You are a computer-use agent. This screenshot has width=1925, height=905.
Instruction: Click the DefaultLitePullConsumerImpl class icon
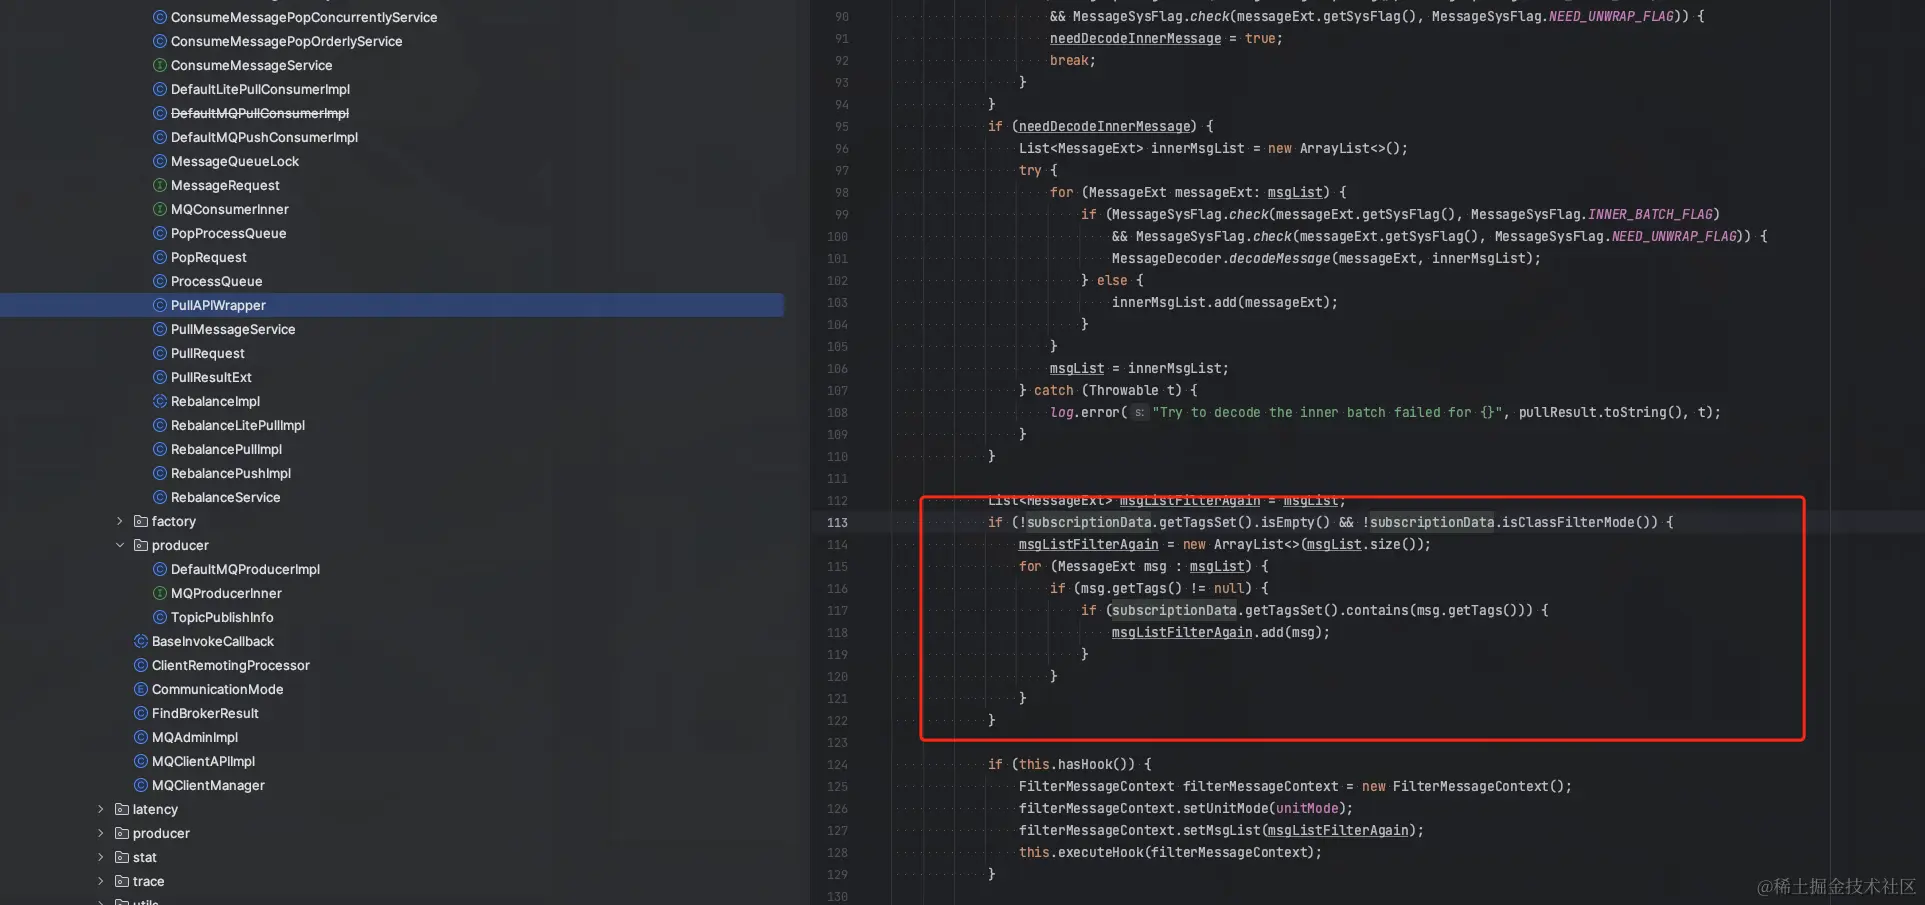pos(160,89)
